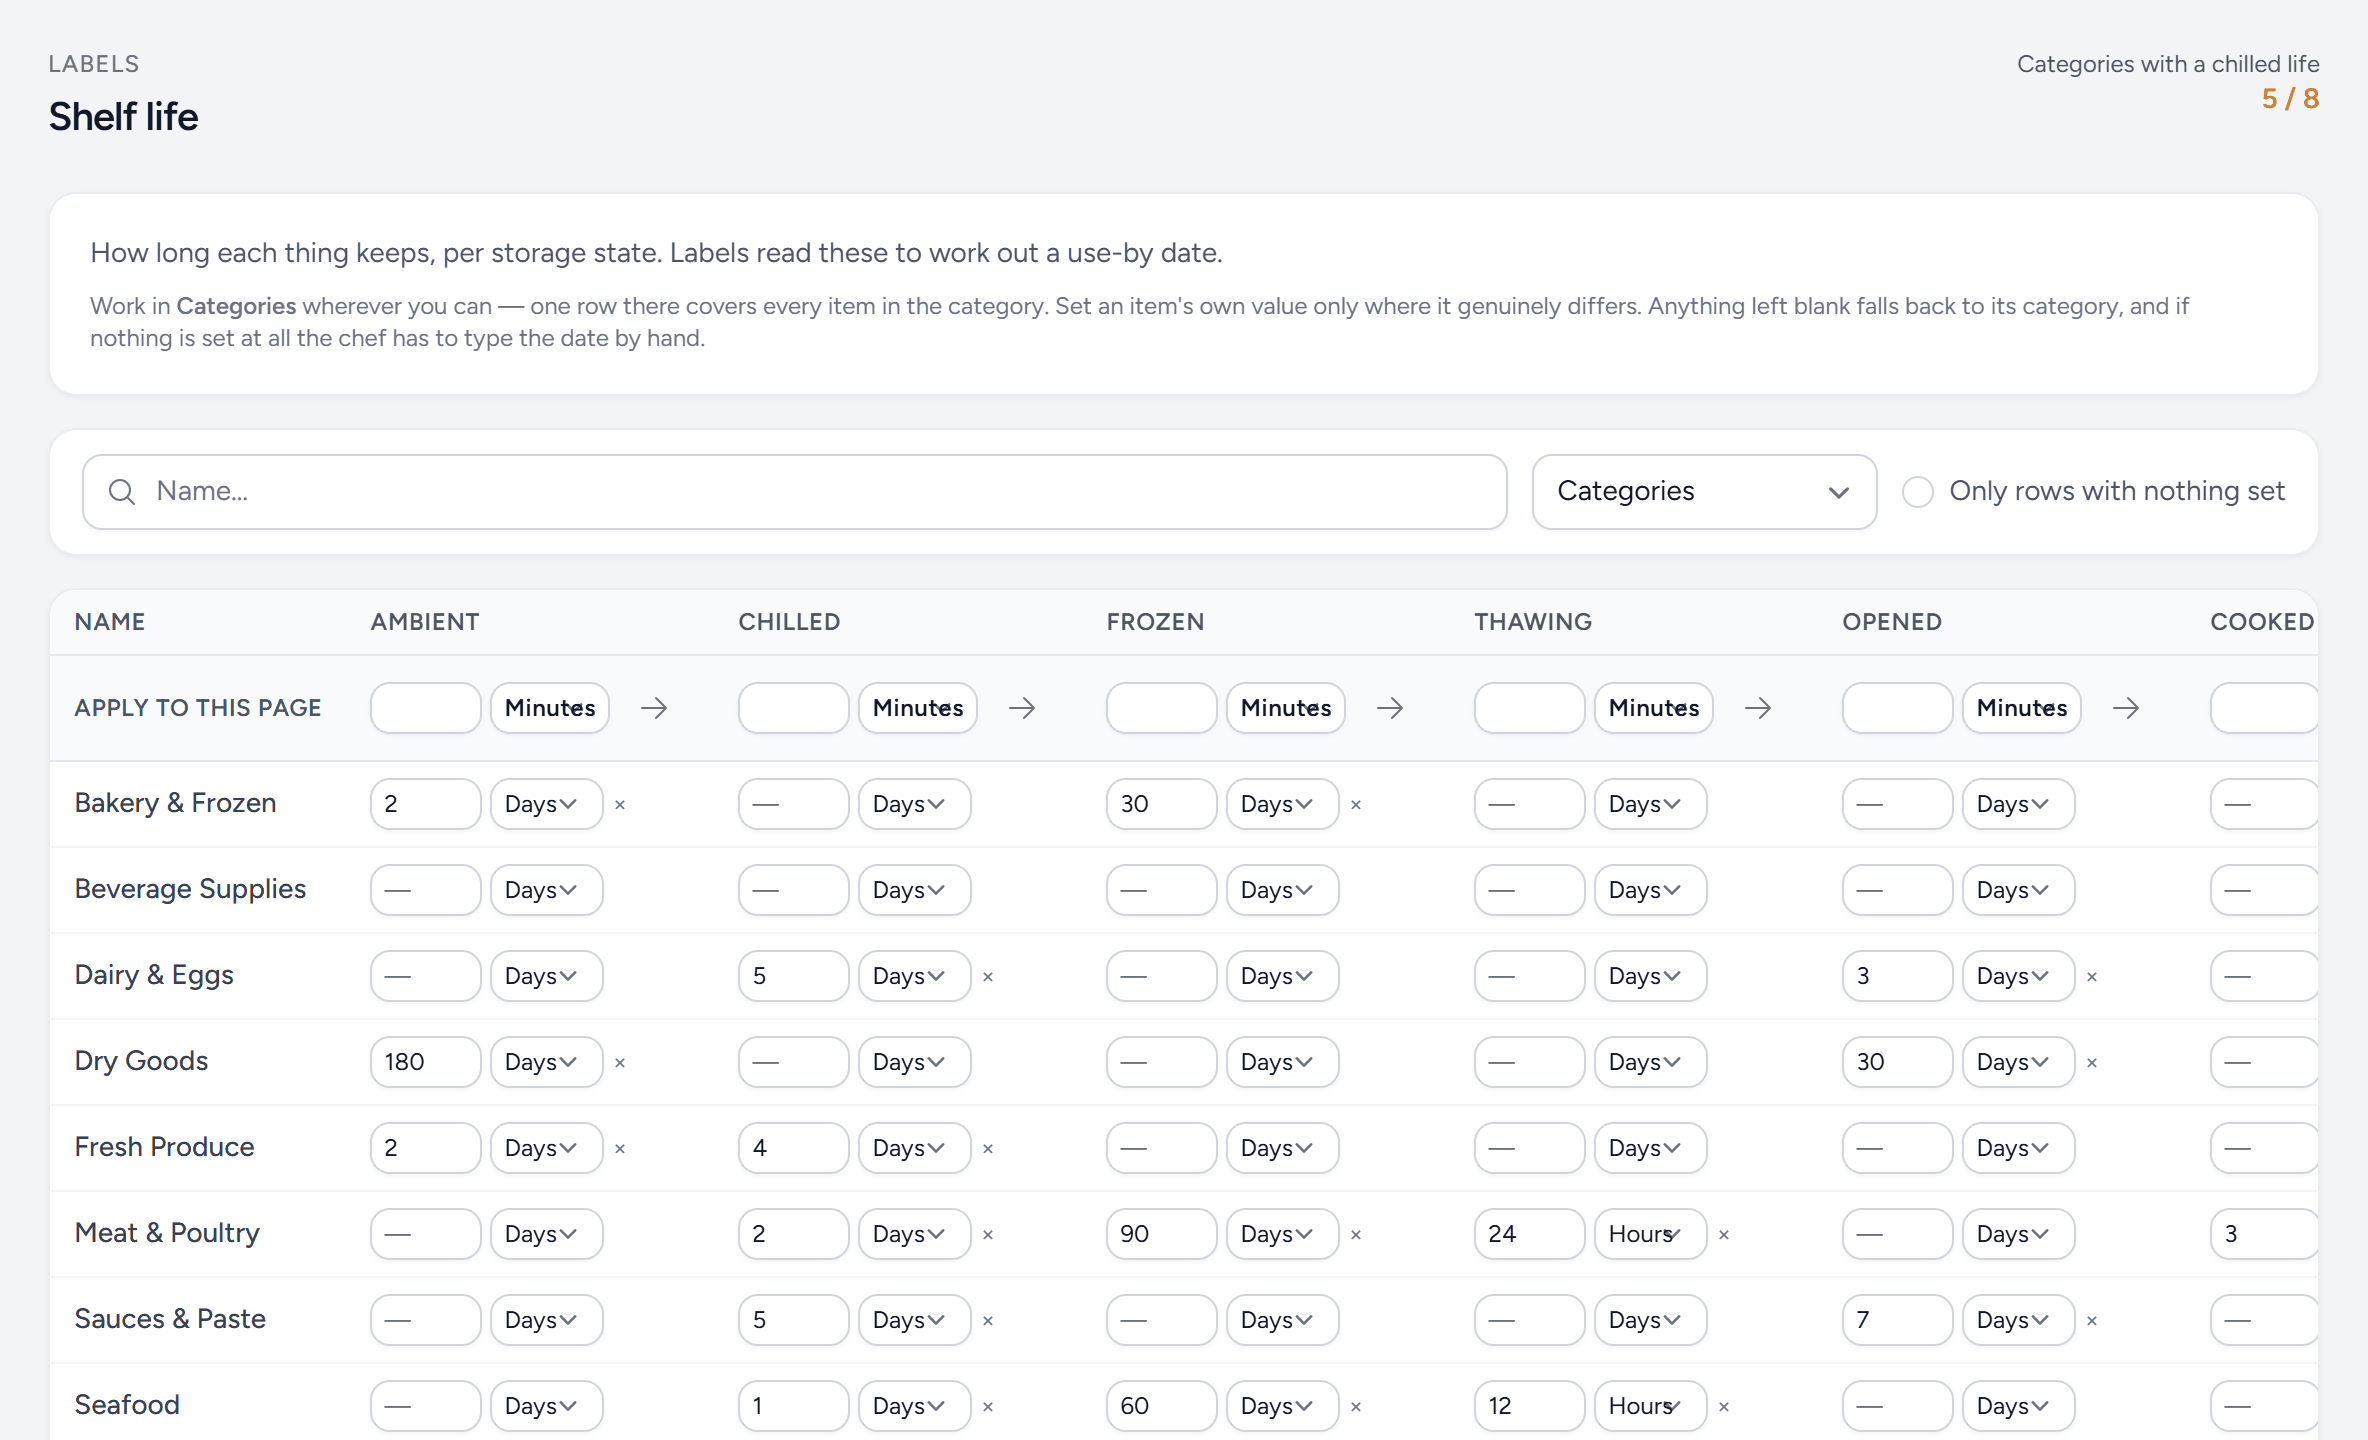The height and width of the screenshot is (1440, 2368).
Task: Click the search magnifier icon
Action: (x=122, y=491)
